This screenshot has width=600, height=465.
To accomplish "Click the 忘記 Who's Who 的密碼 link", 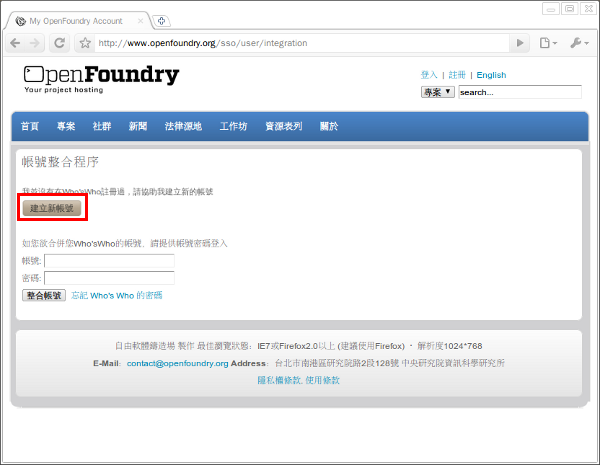I will pos(117,295).
